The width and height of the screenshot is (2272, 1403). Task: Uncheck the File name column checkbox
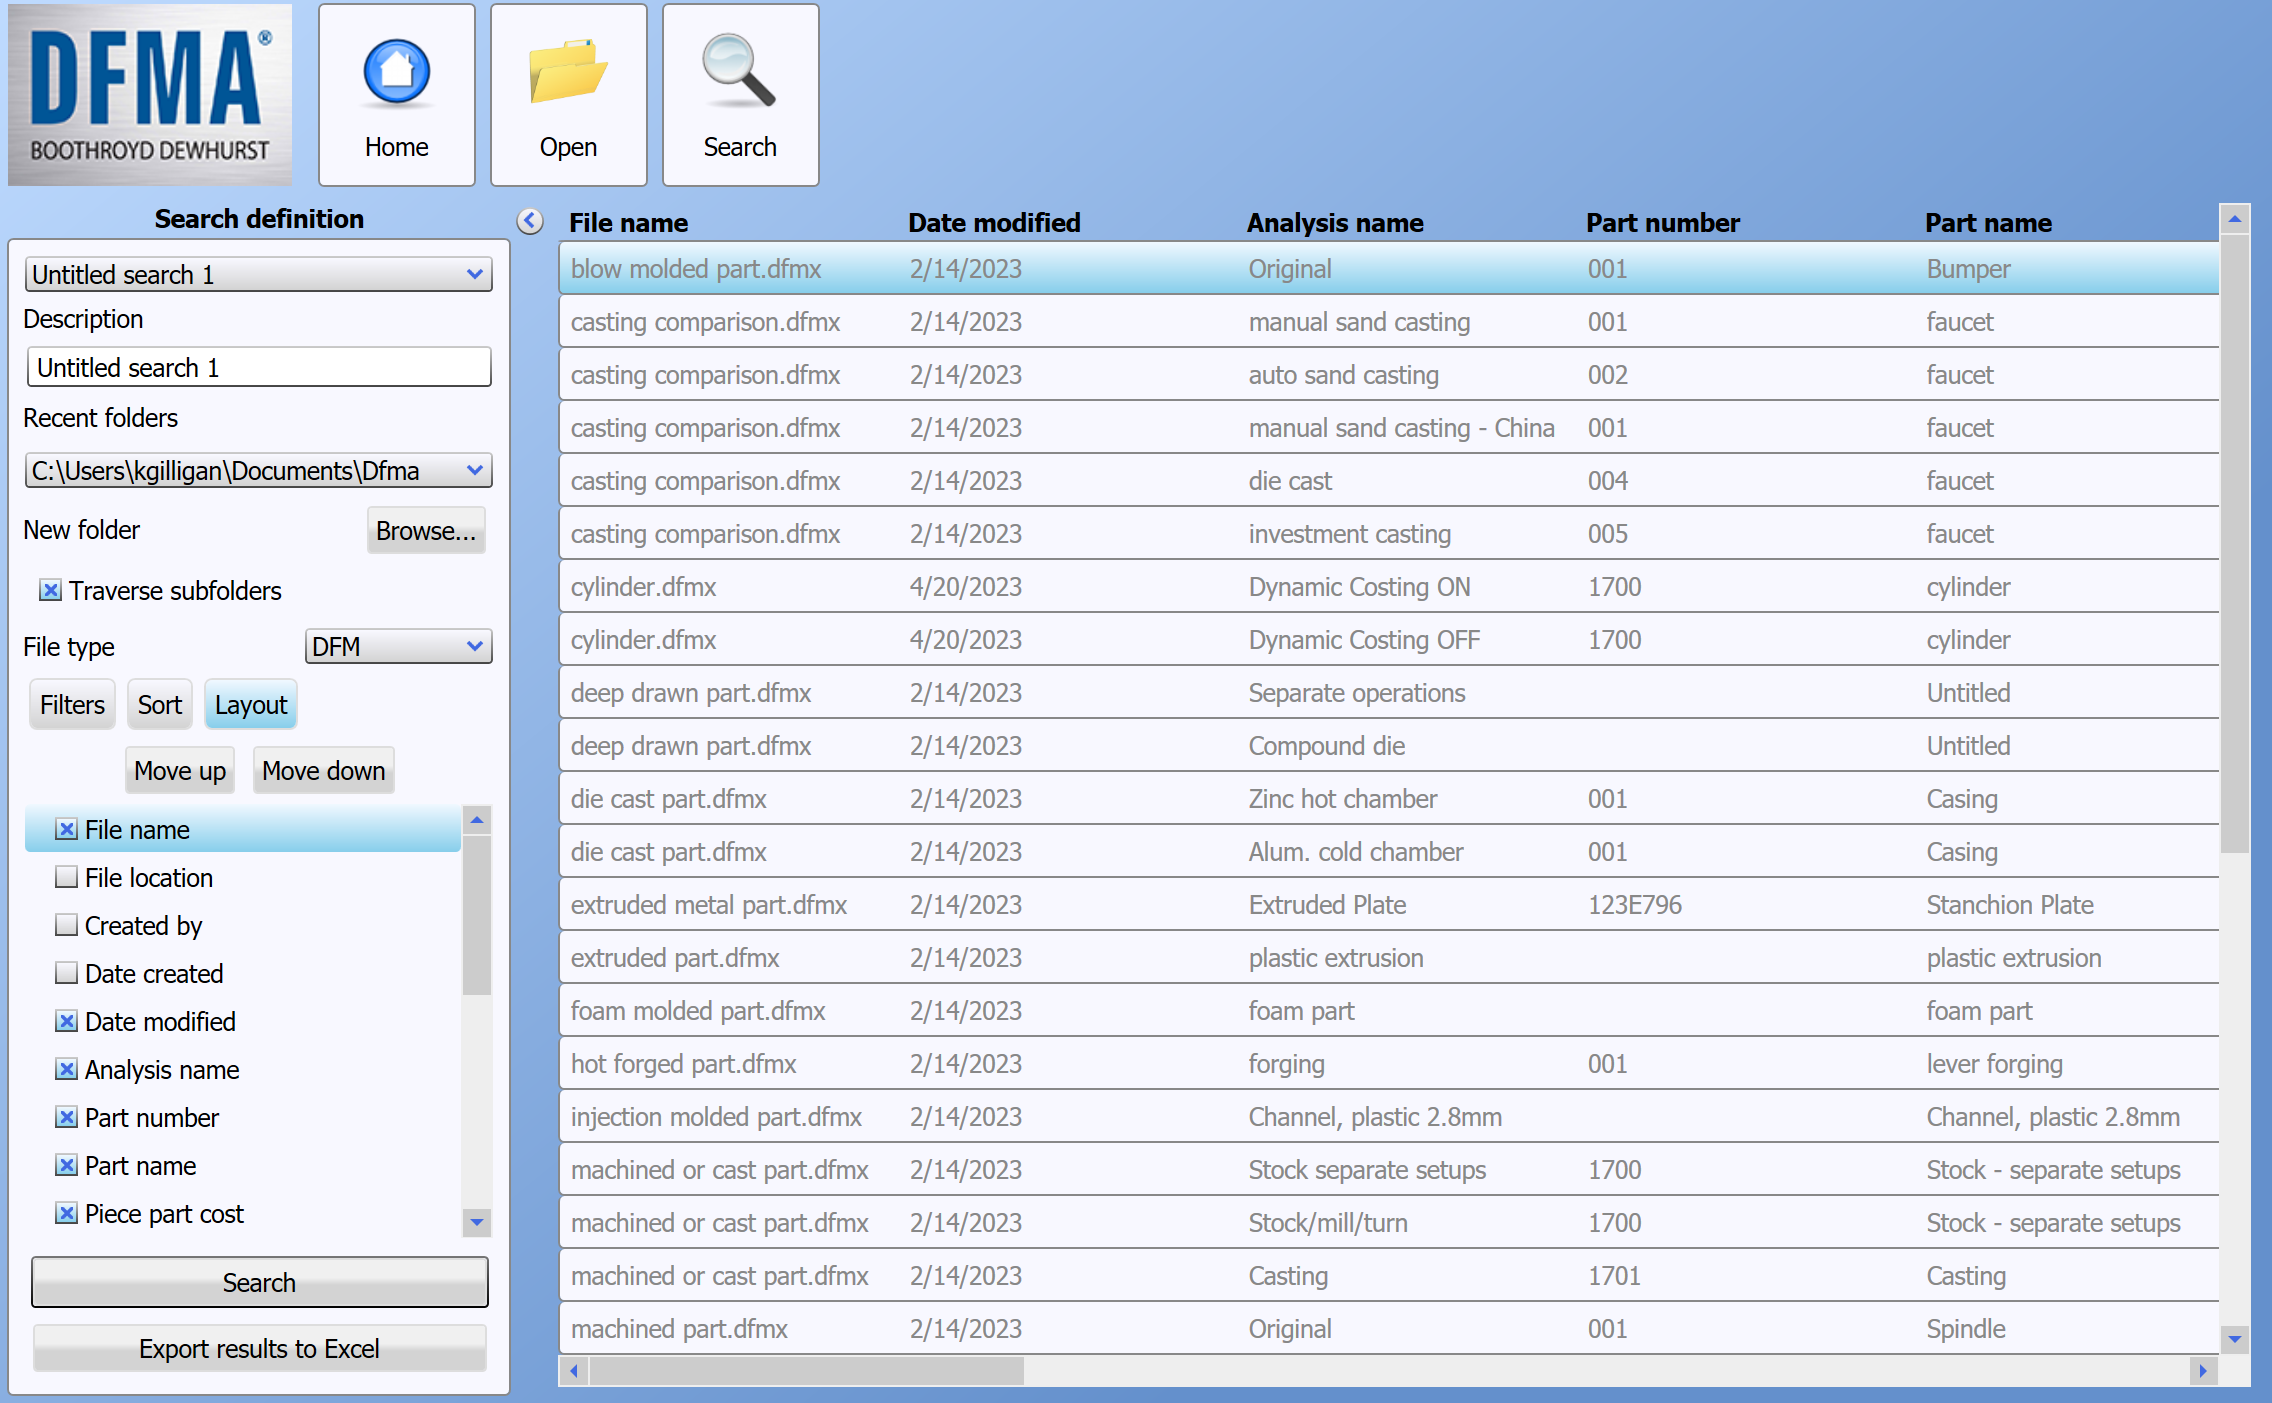click(x=66, y=829)
